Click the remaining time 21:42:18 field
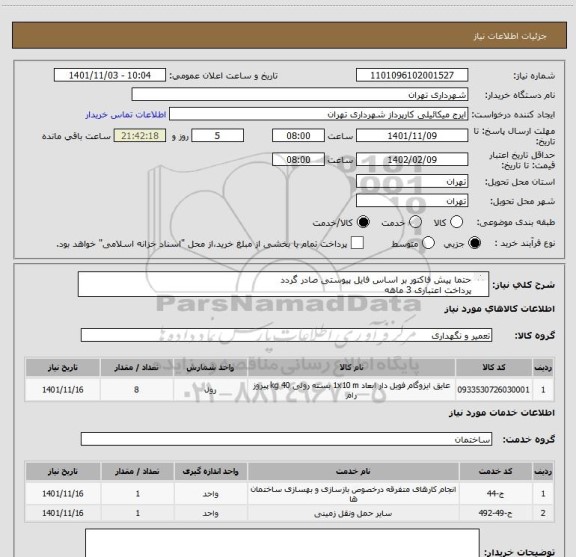The width and height of the screenshot is (576, 557). coord(140,136)
